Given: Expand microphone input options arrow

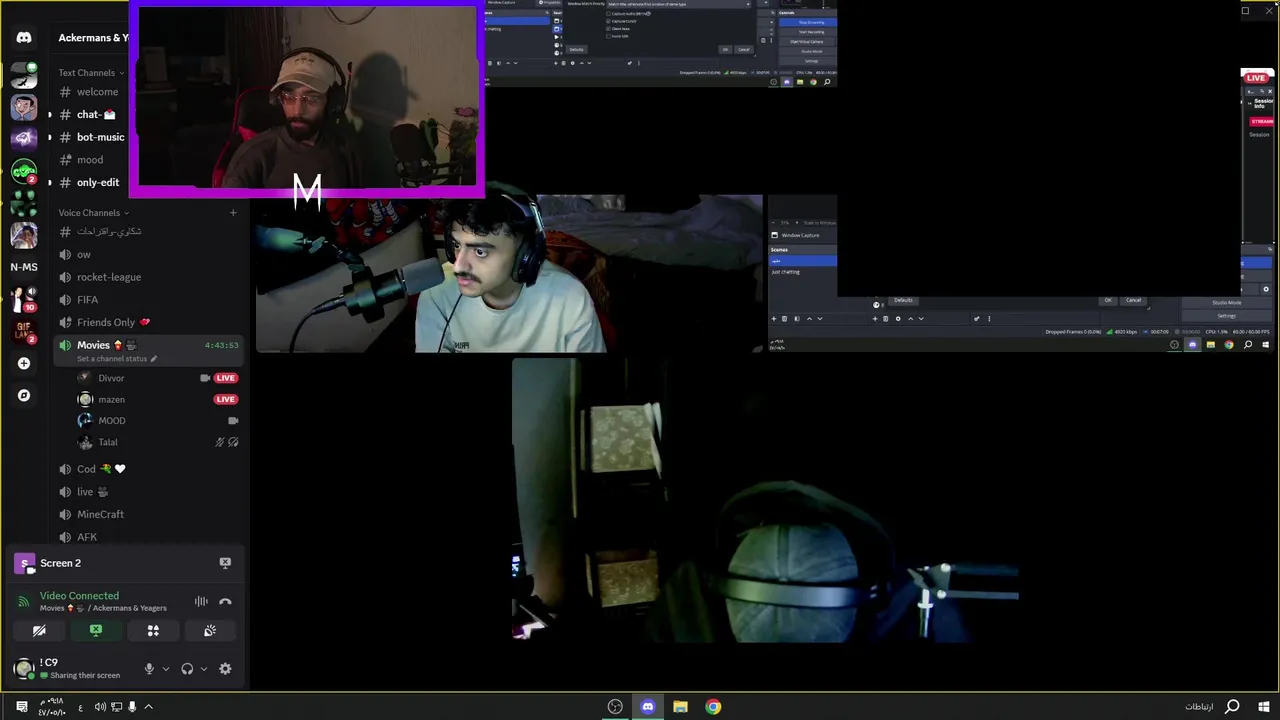Looking at the screenshot, I should coord(165,669).
